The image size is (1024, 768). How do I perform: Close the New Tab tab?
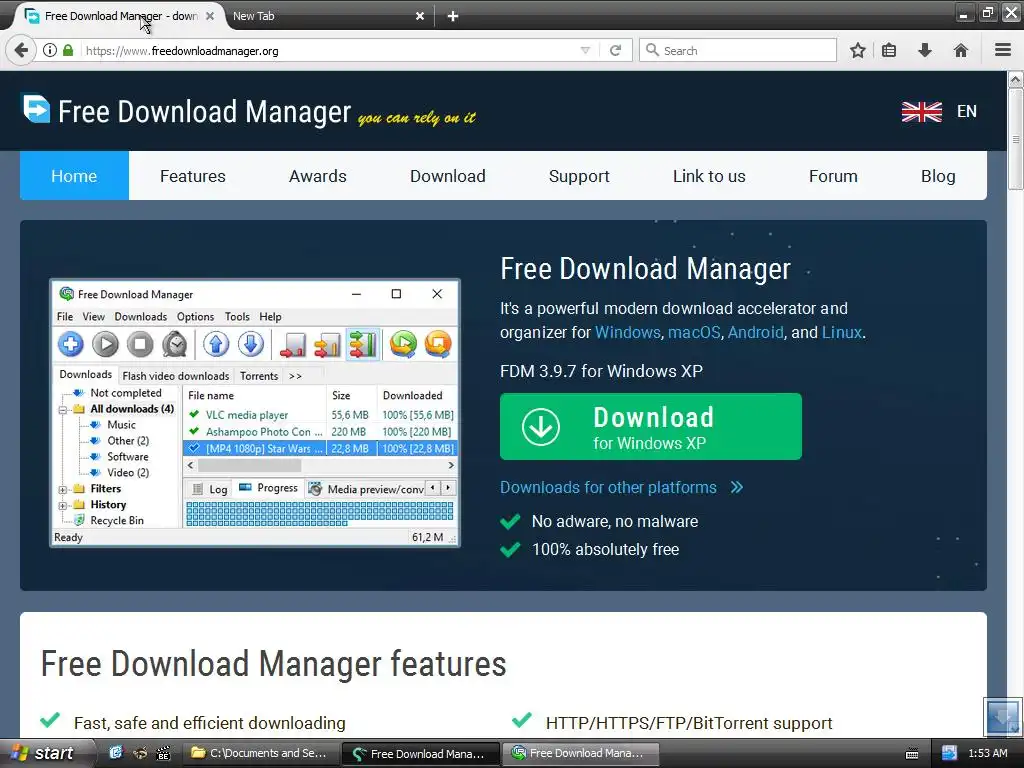[420, 16]
